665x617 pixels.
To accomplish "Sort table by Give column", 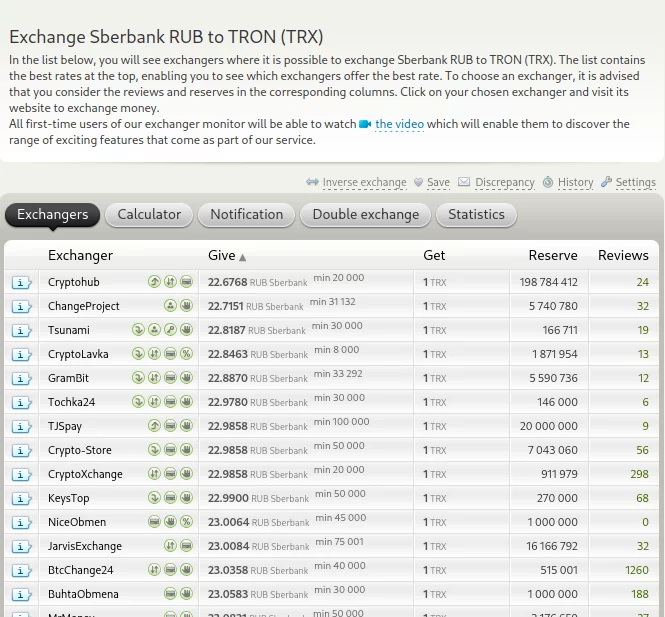I will coord(221,256).
